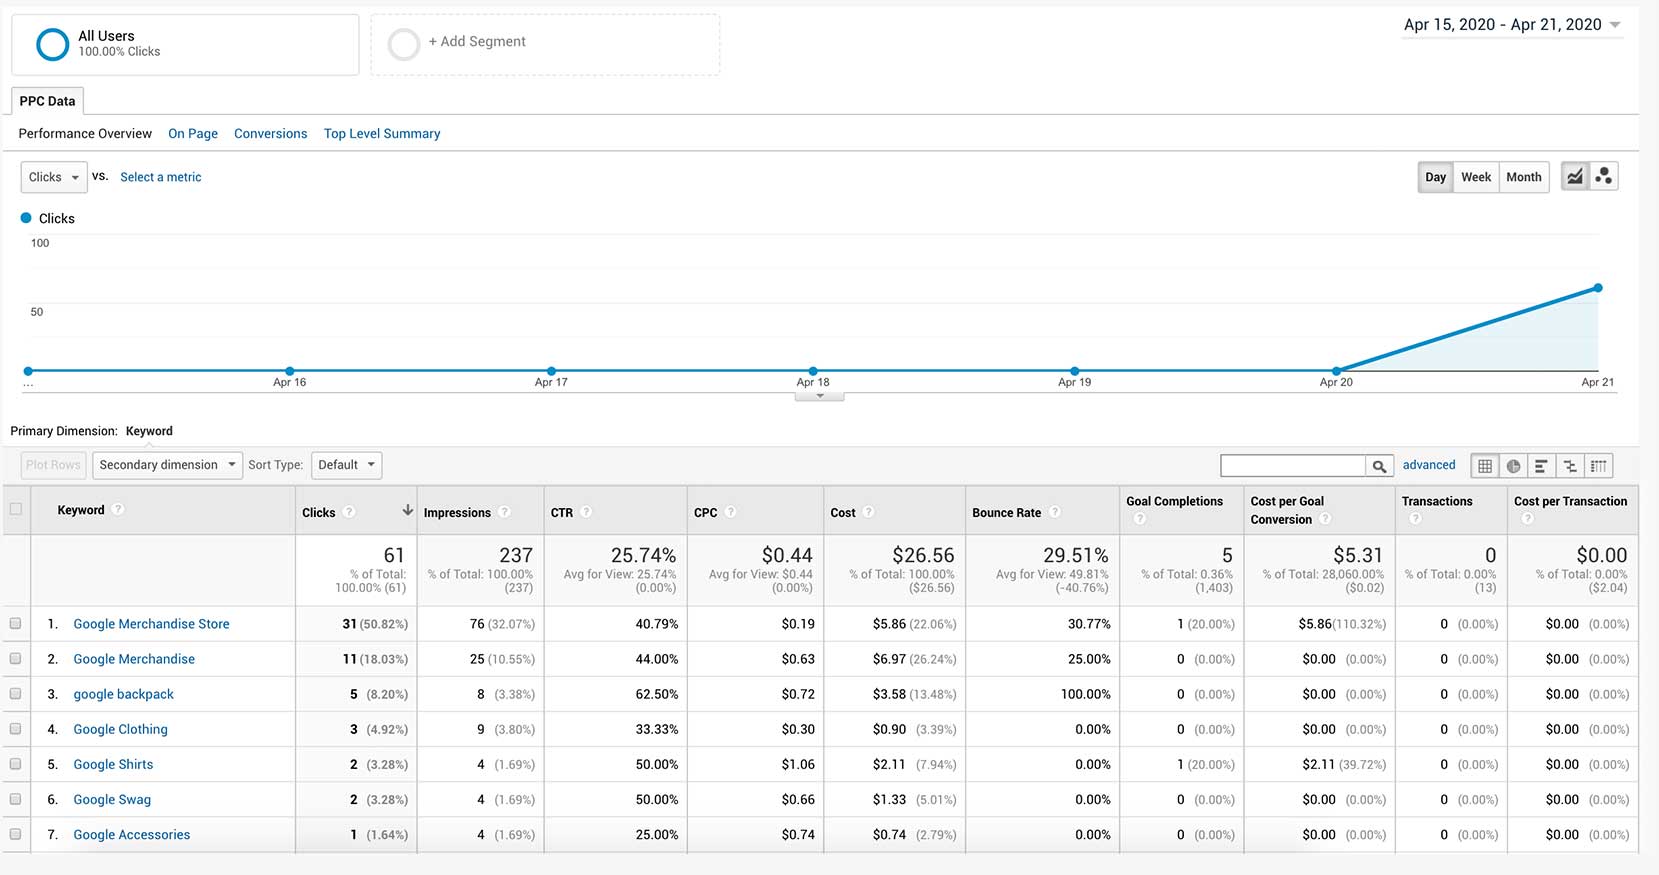Click the 62.50% CTR cell
The height and width of the screenshot is (875, 1659).
click(x=657, y=694)
